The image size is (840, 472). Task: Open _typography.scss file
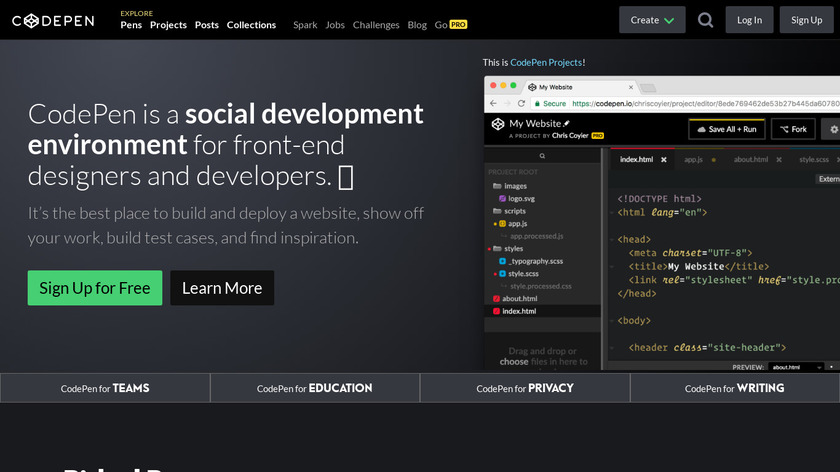click(x=531, y=261)
